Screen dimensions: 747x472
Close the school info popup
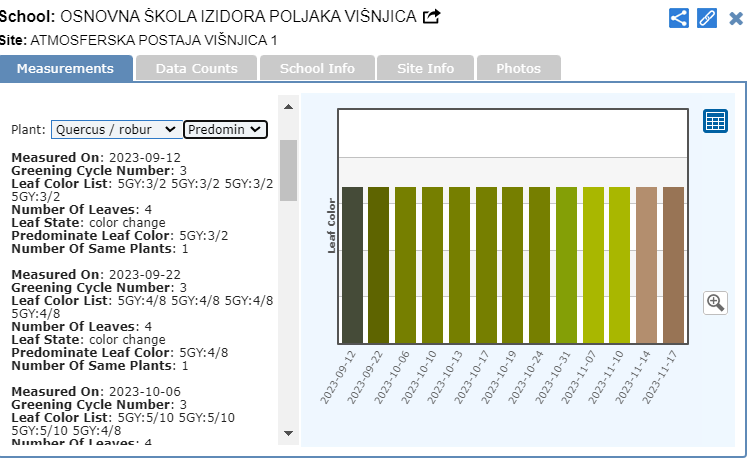click(x=735, y=18)
